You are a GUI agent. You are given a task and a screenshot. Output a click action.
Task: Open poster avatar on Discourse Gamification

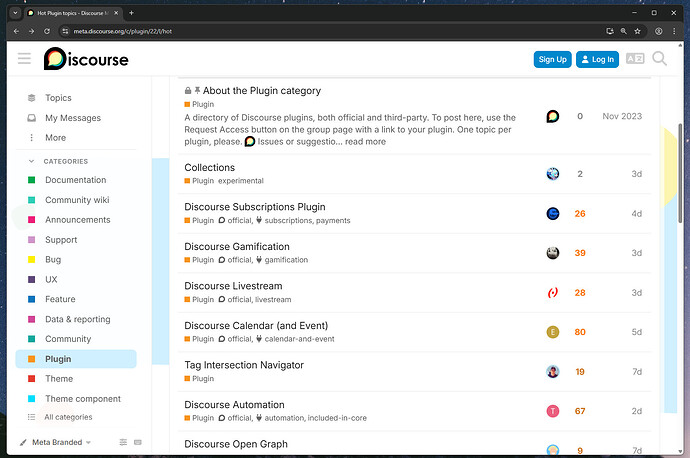[553, 253]
